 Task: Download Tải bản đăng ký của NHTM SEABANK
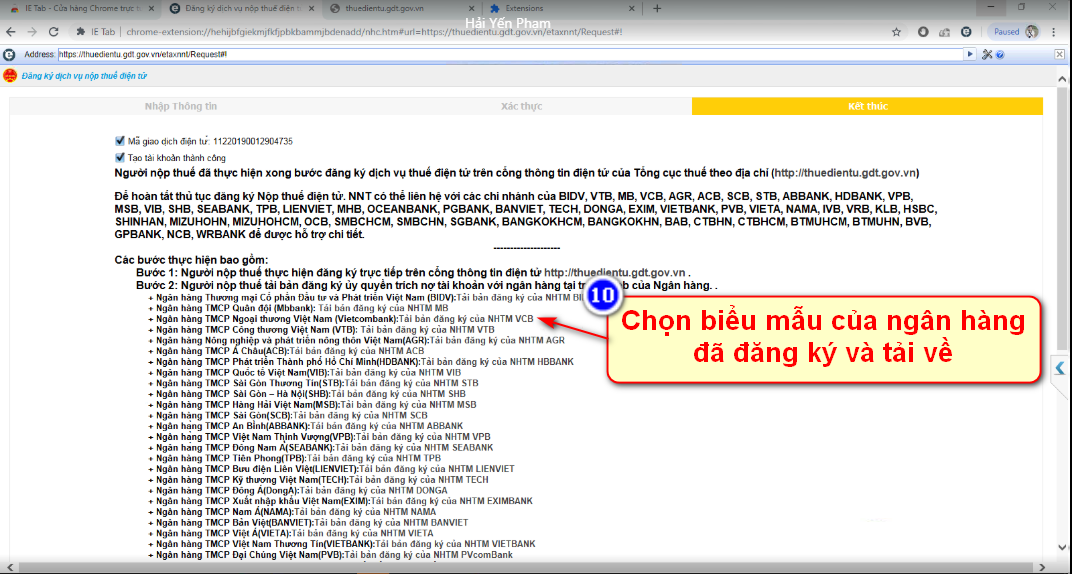pyautogui.click(x=414, y=447)
